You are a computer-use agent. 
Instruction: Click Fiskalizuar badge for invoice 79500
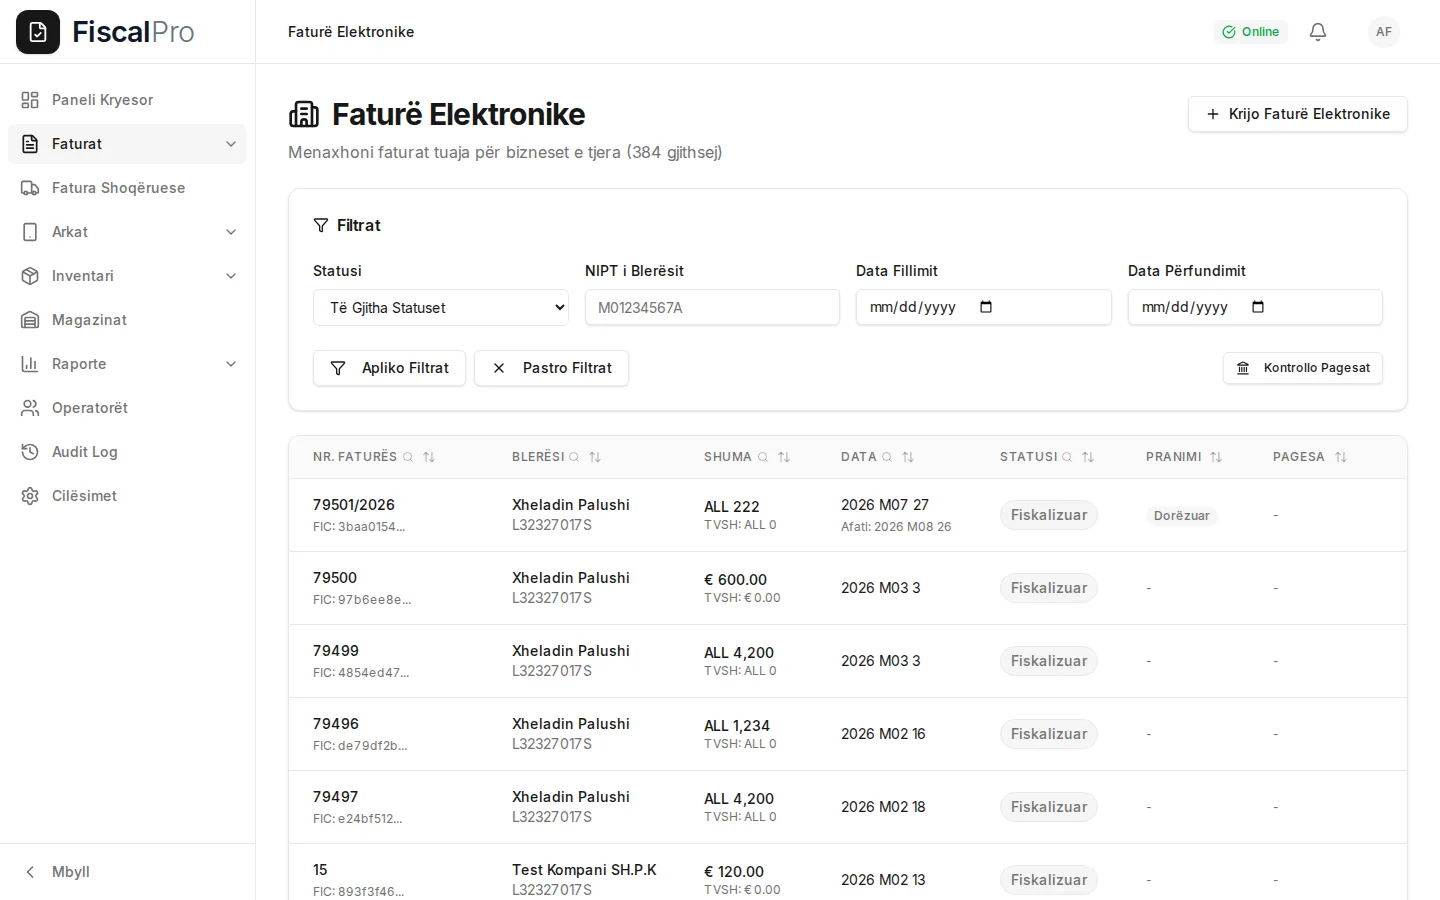point(1048,588)
